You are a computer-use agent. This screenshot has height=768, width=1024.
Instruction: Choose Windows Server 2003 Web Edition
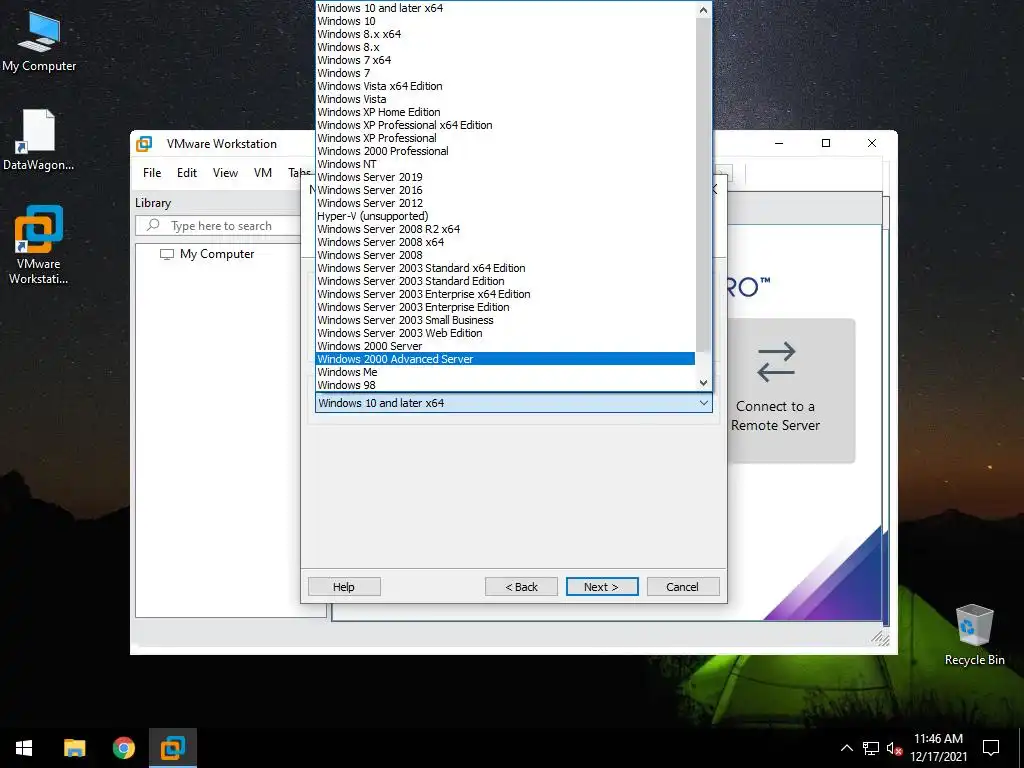(505, 333)
